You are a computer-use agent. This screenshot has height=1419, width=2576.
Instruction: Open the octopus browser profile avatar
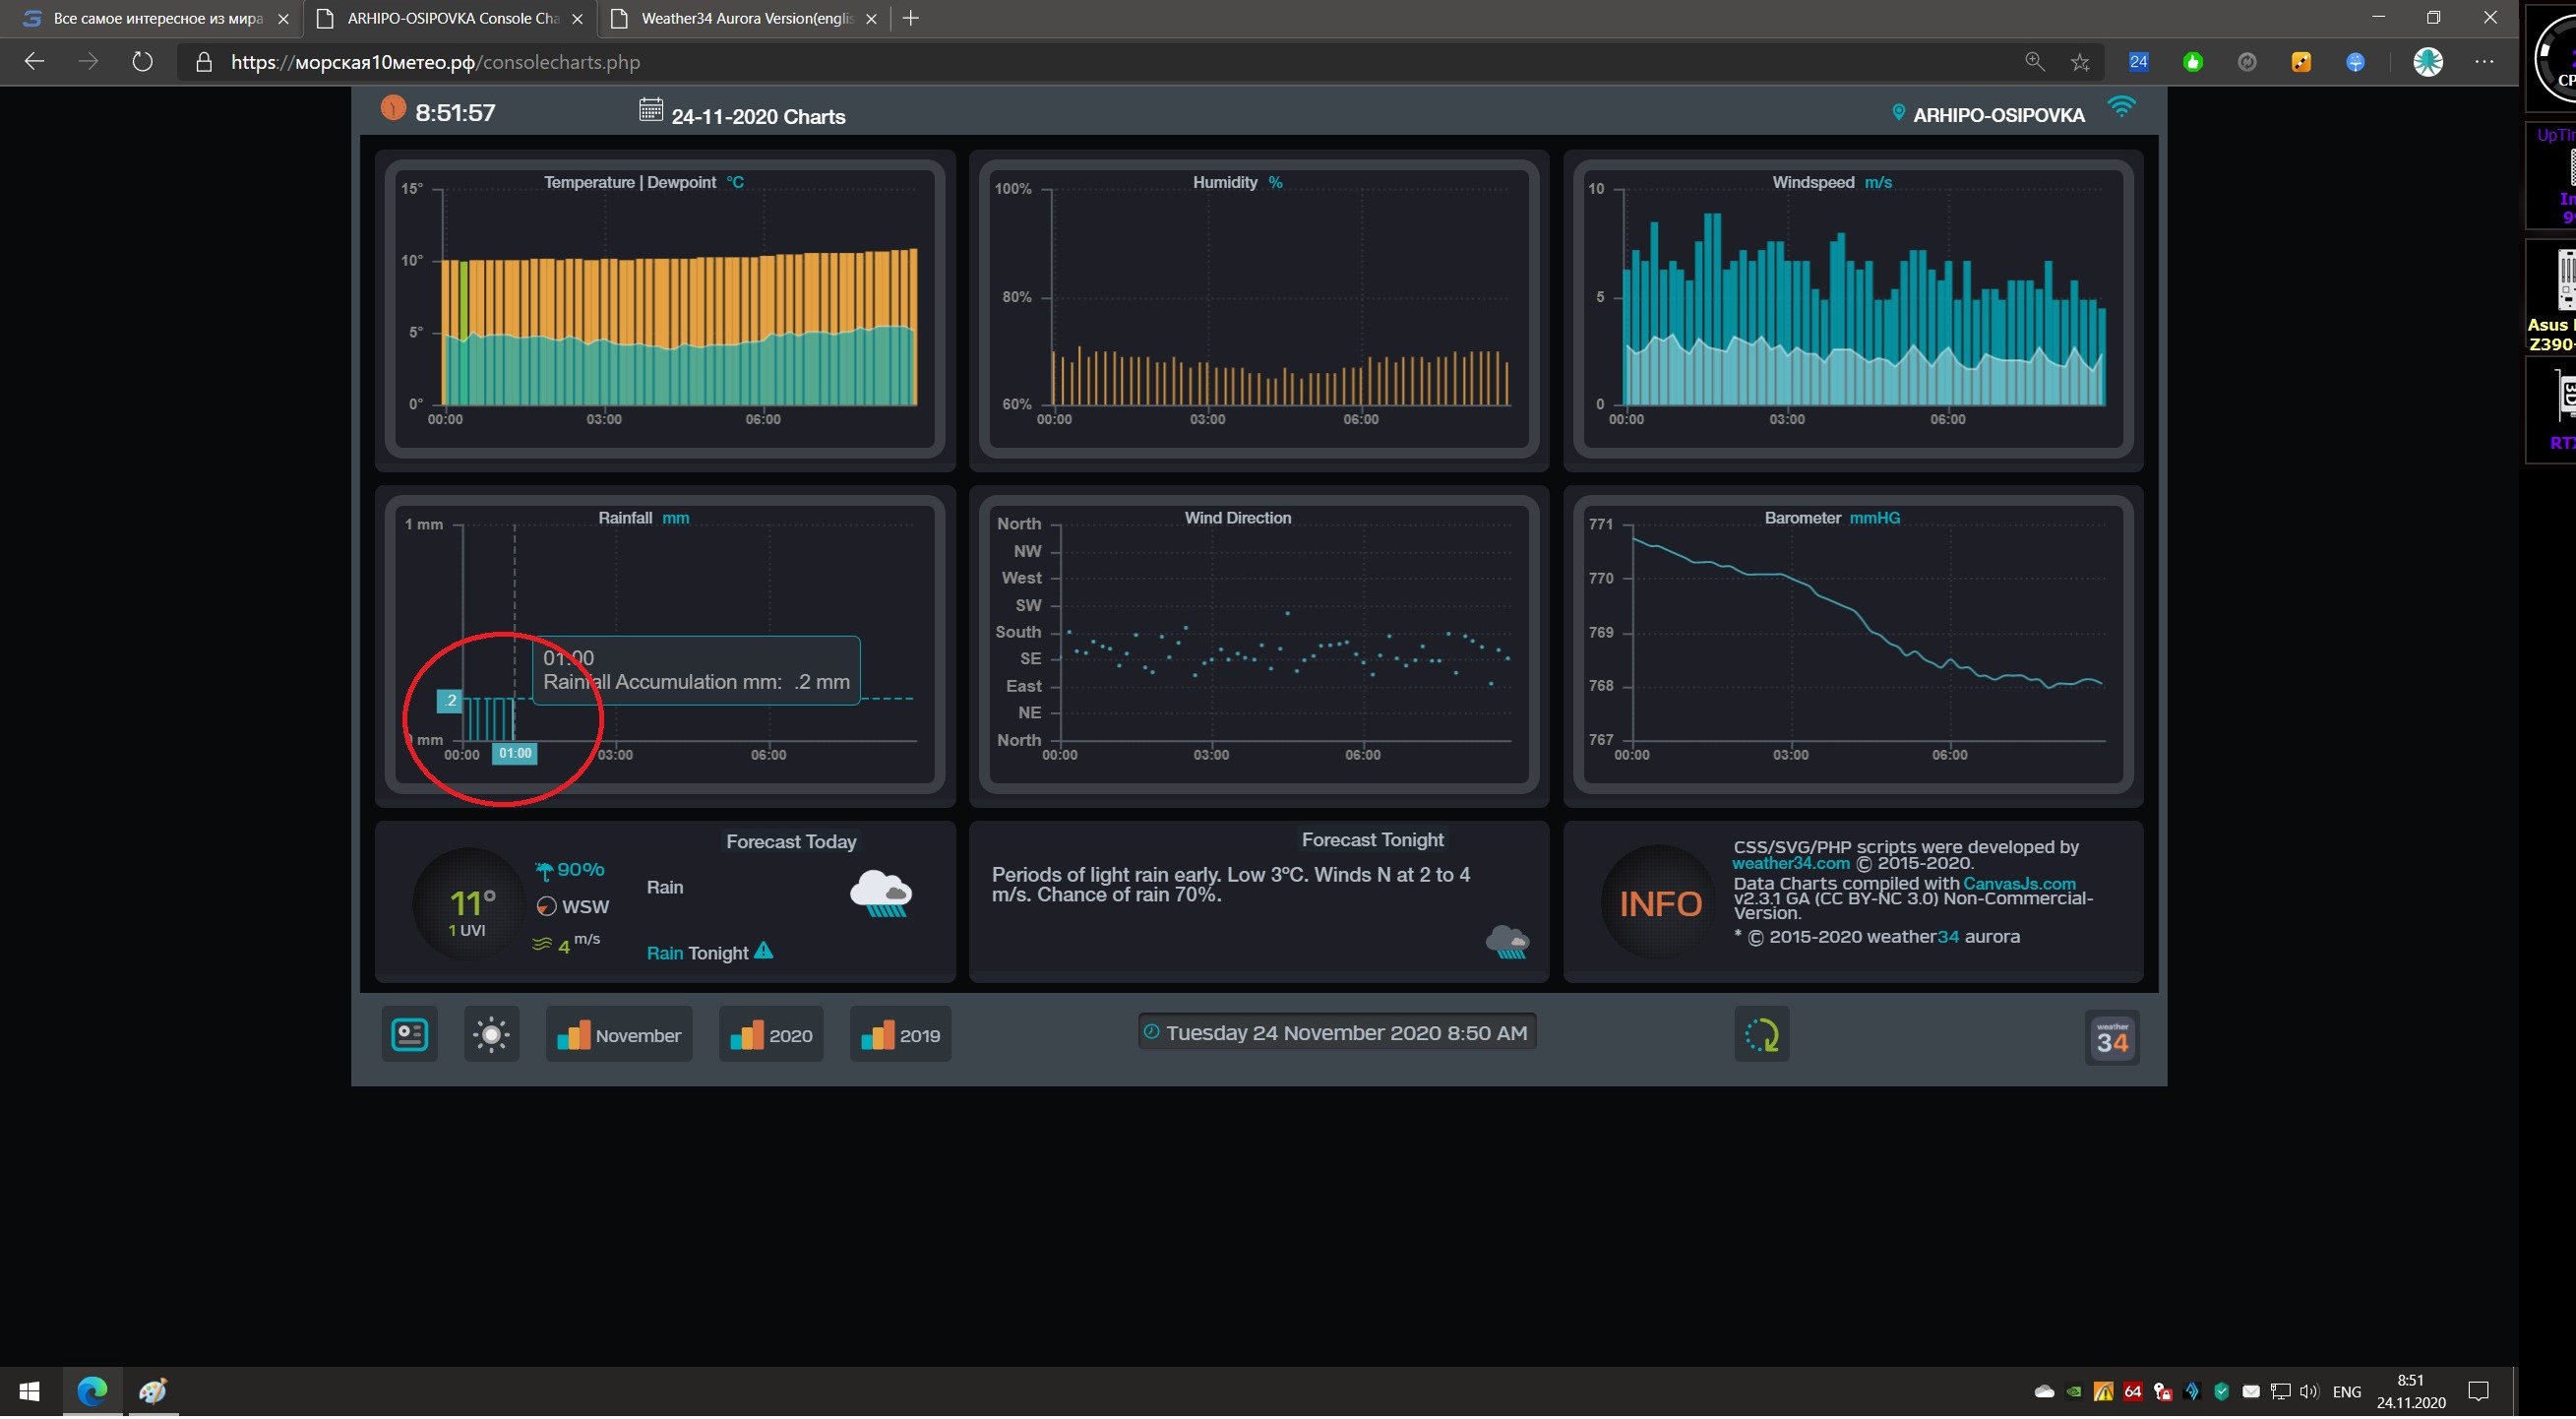coord(2428,62)
